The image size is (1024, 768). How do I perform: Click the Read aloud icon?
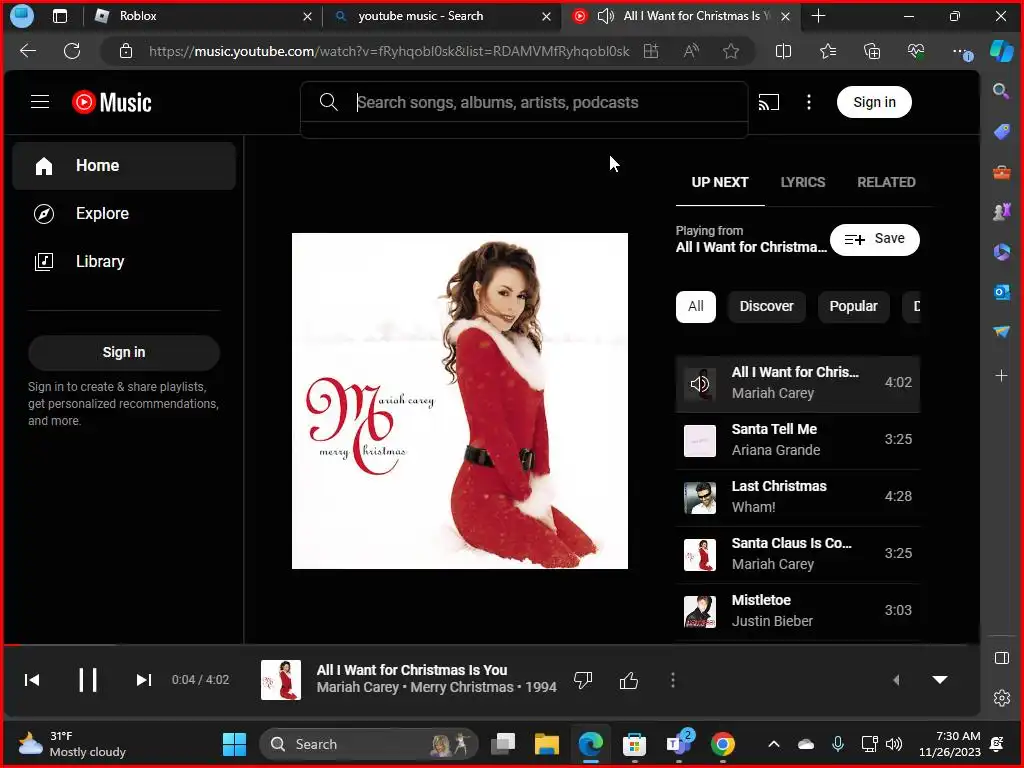click(691, 51)
